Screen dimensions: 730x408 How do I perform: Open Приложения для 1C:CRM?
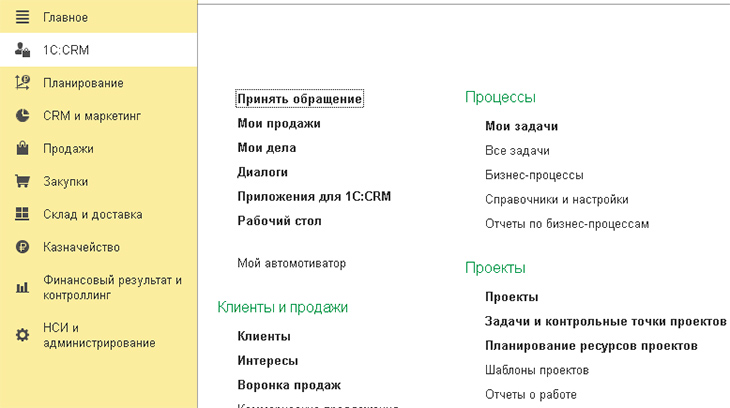314,197
